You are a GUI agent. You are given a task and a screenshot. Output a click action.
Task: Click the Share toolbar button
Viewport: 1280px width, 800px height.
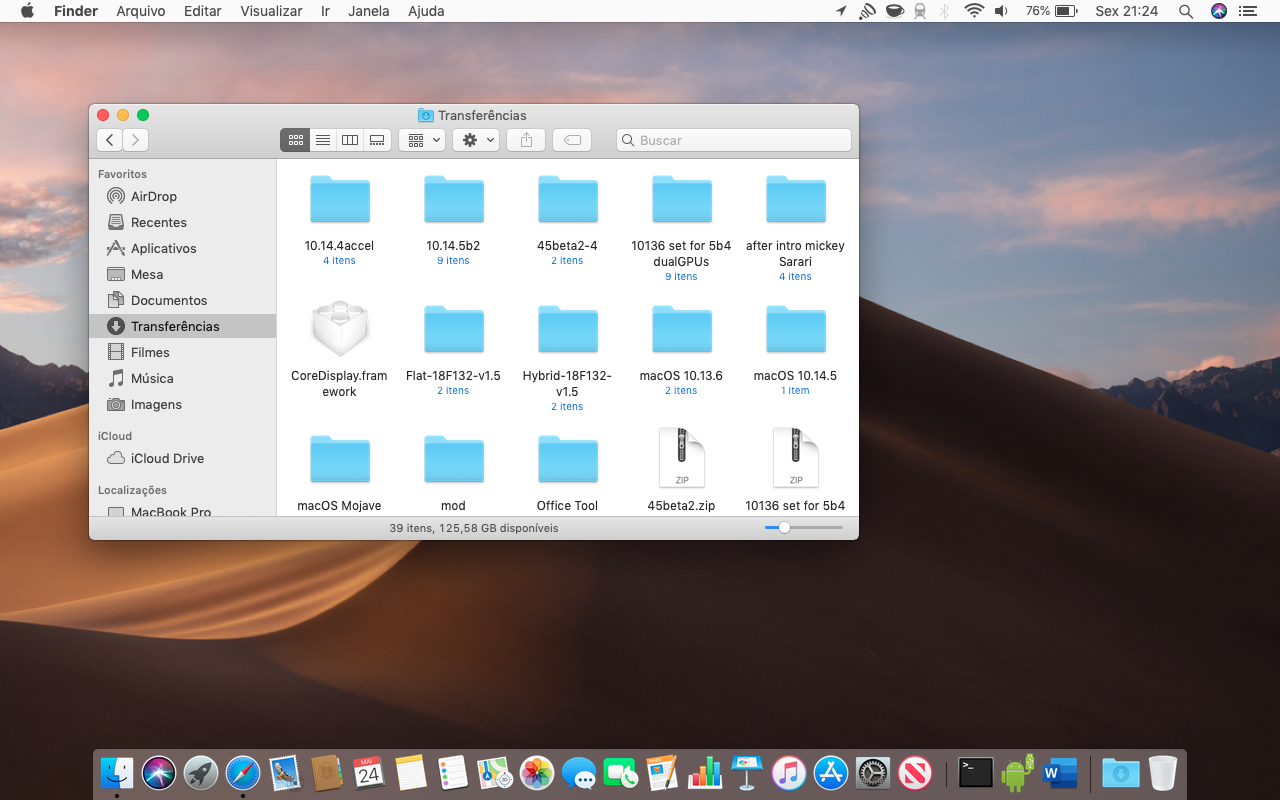tap(526, 140)
